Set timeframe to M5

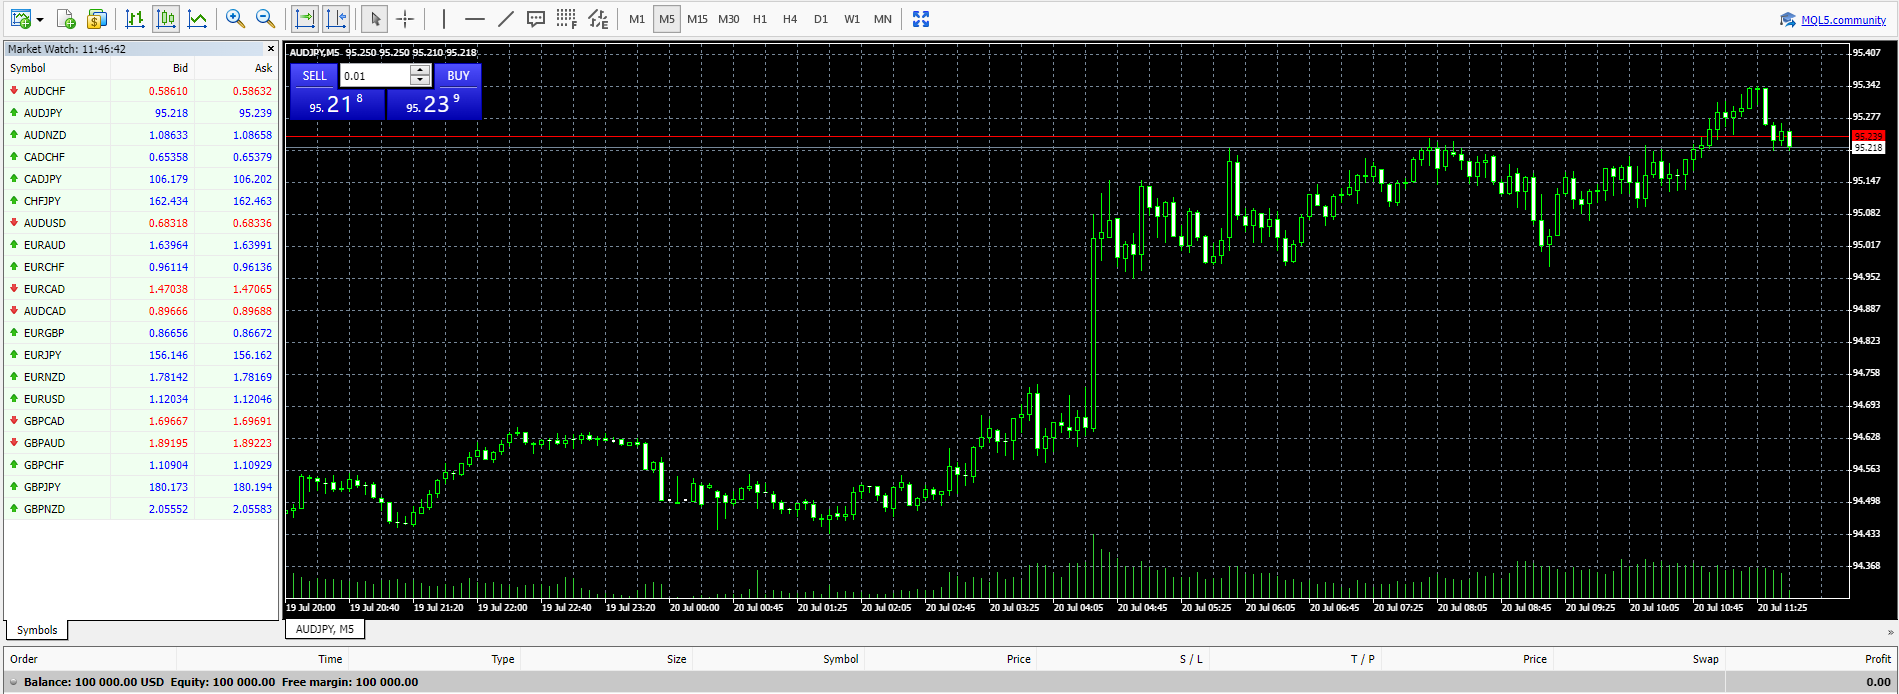667,19
